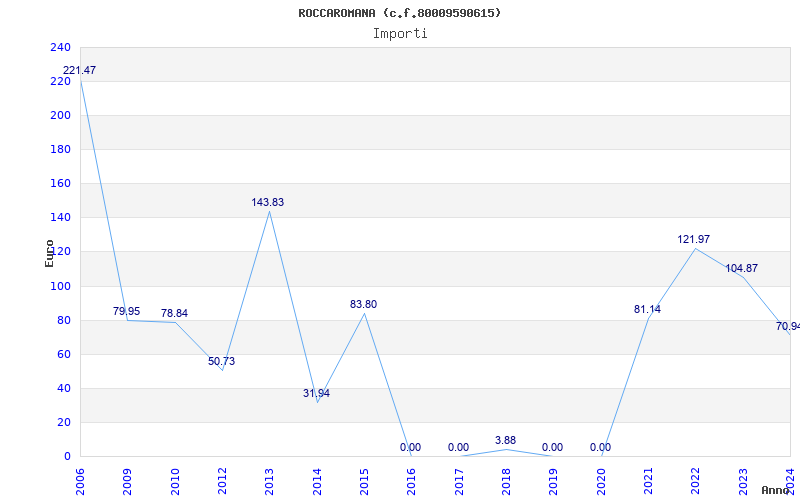This screenshot has height=500, width=800.
Task: Select the 50.73 data label
Action: click(x=221, y=361)
